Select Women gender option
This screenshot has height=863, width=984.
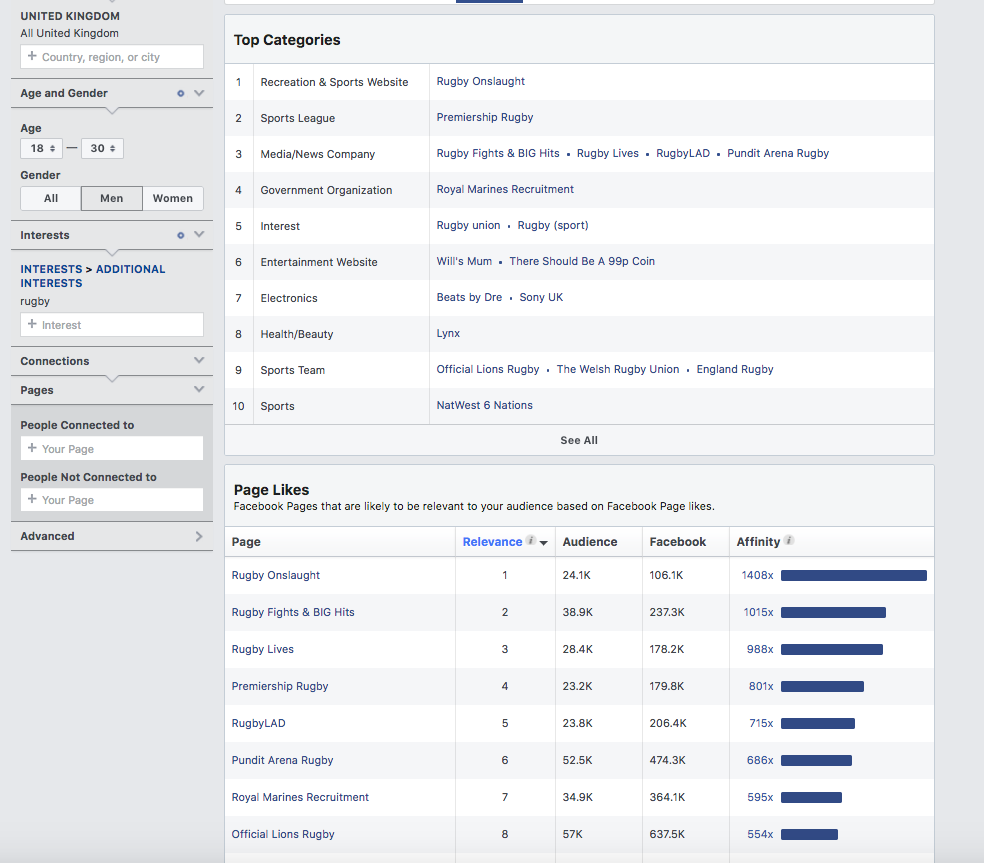pyautogui.click(x=173, y=198)
